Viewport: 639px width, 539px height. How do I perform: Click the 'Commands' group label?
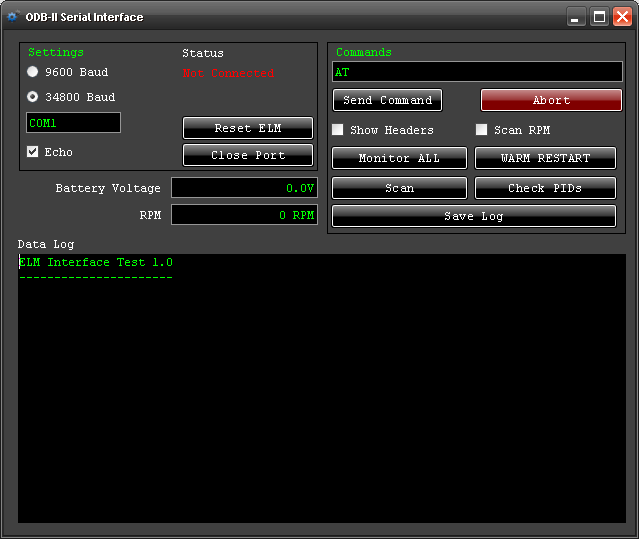364,52
